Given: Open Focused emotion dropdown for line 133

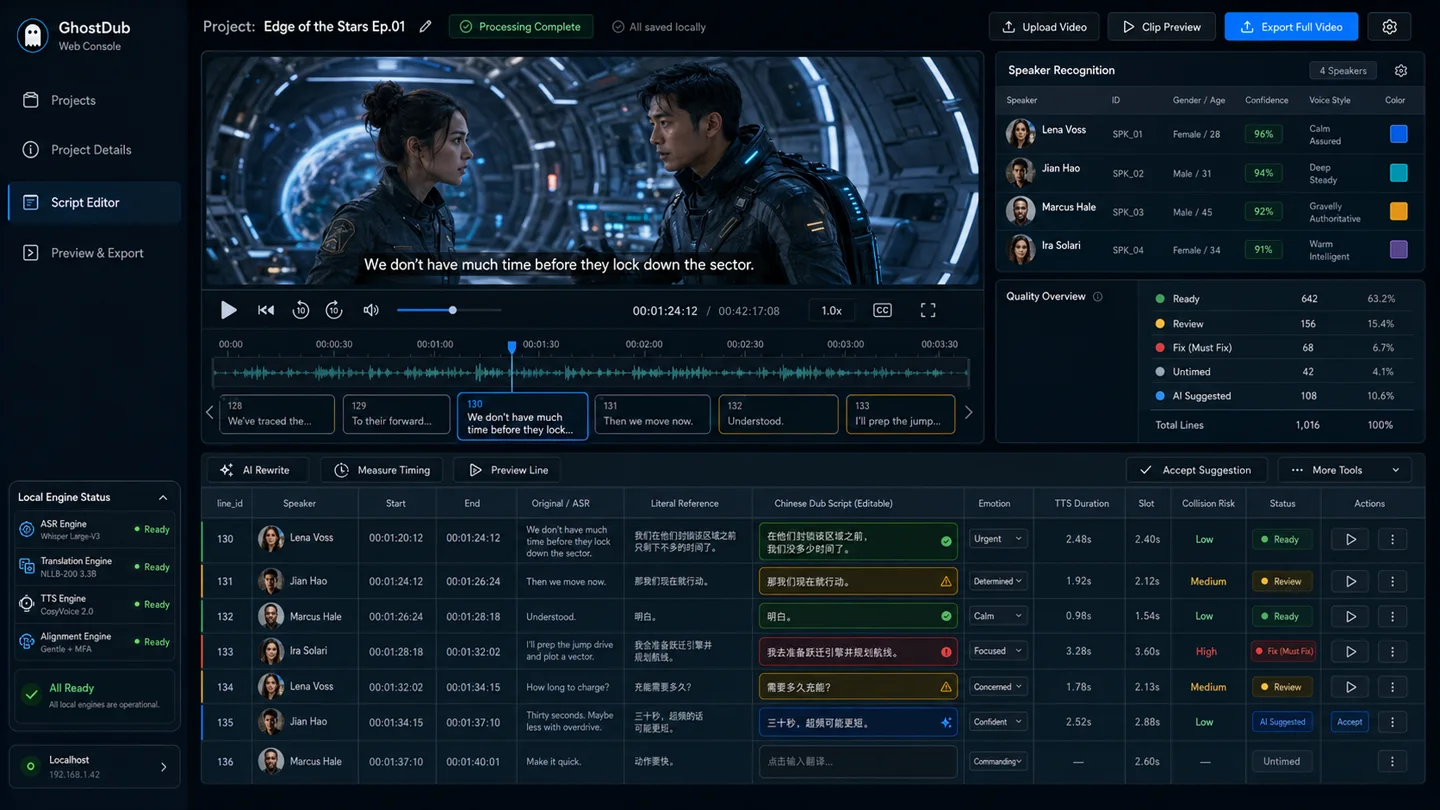Looking at the screenshot, I should click(998, 651).
